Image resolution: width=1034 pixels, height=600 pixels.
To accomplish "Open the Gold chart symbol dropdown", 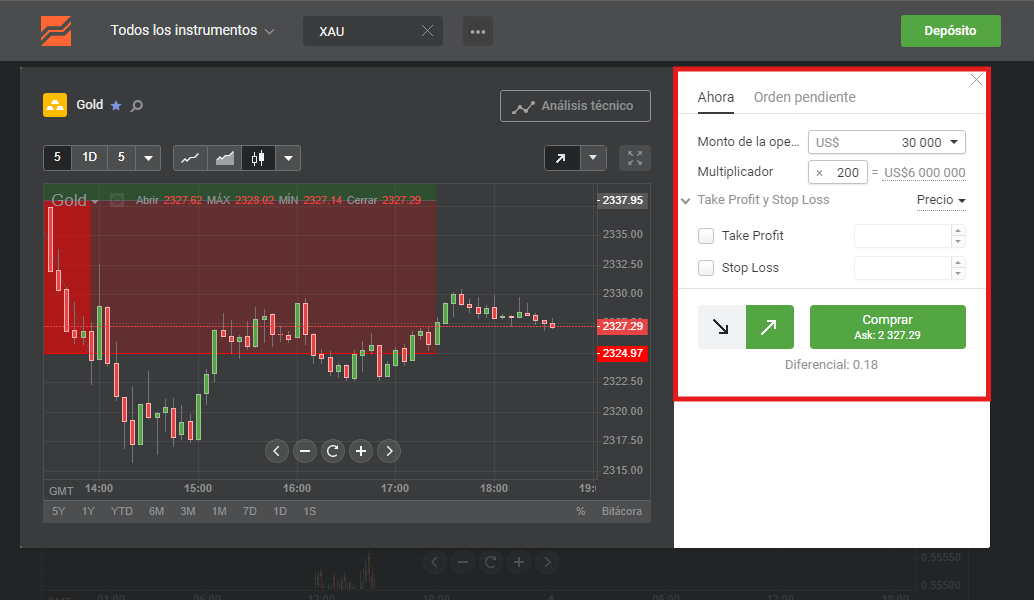I will (75, 200).
